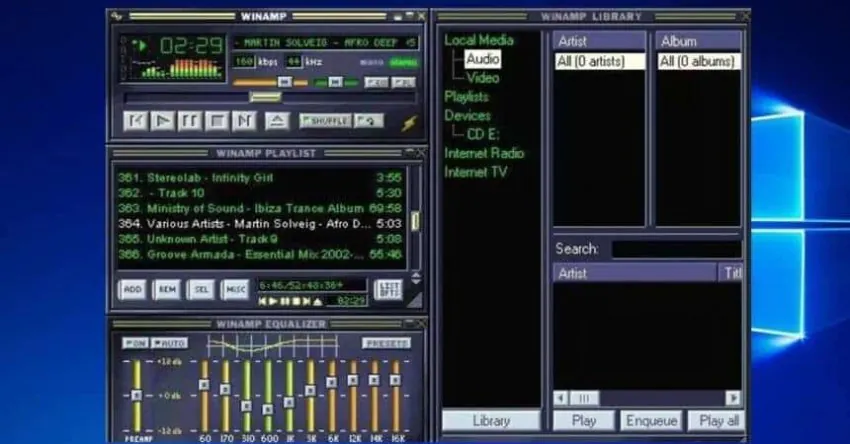Select playlist entry 361 Stereolab Infinity Girl
This screenshot has width=850, height=444.
pos(260,178)
